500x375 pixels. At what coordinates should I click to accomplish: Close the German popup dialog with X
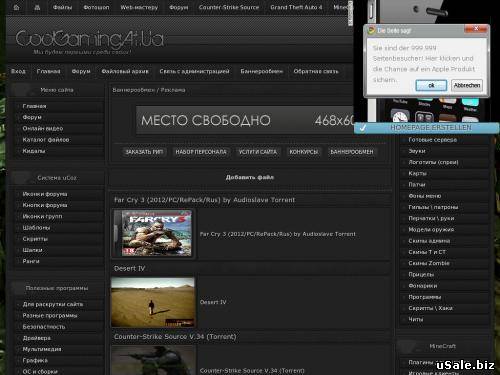coord(476,29)
